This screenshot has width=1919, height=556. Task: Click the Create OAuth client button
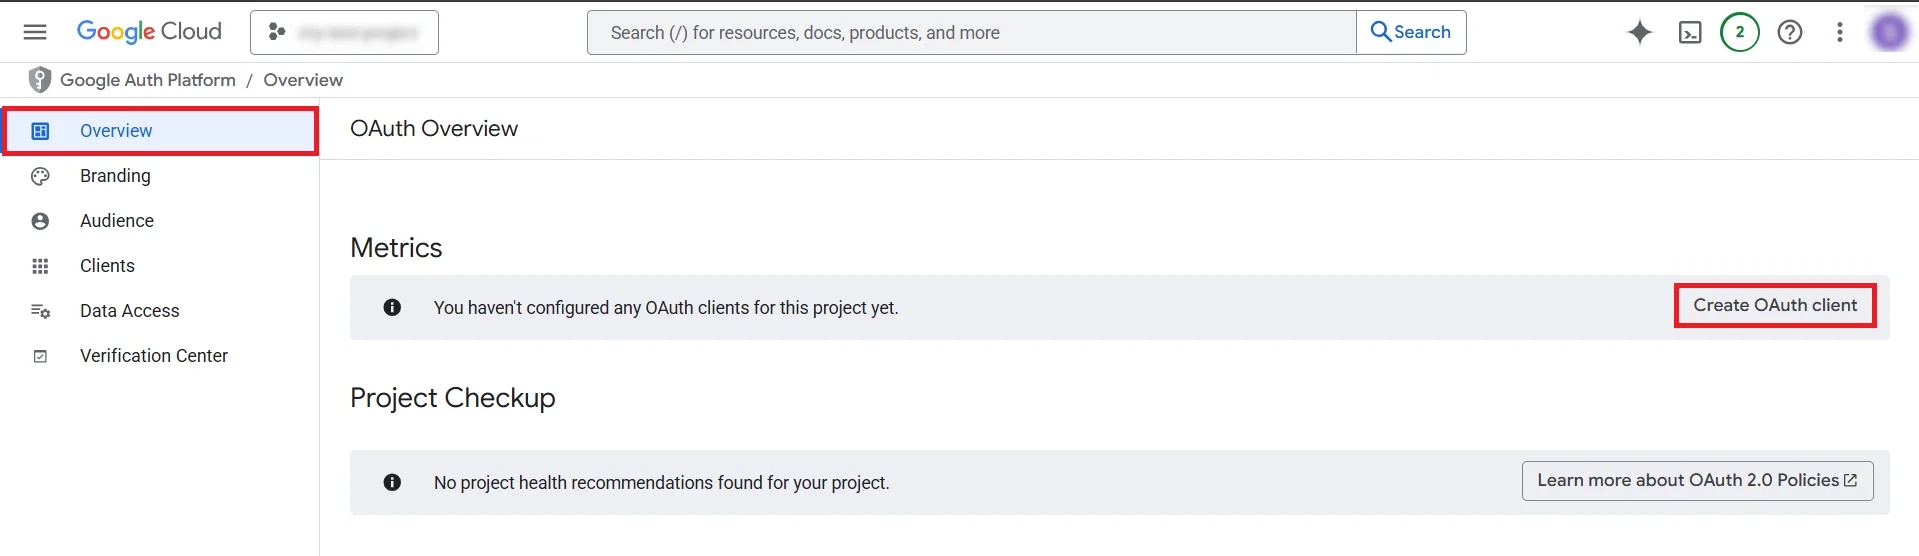pos(1775,305)
